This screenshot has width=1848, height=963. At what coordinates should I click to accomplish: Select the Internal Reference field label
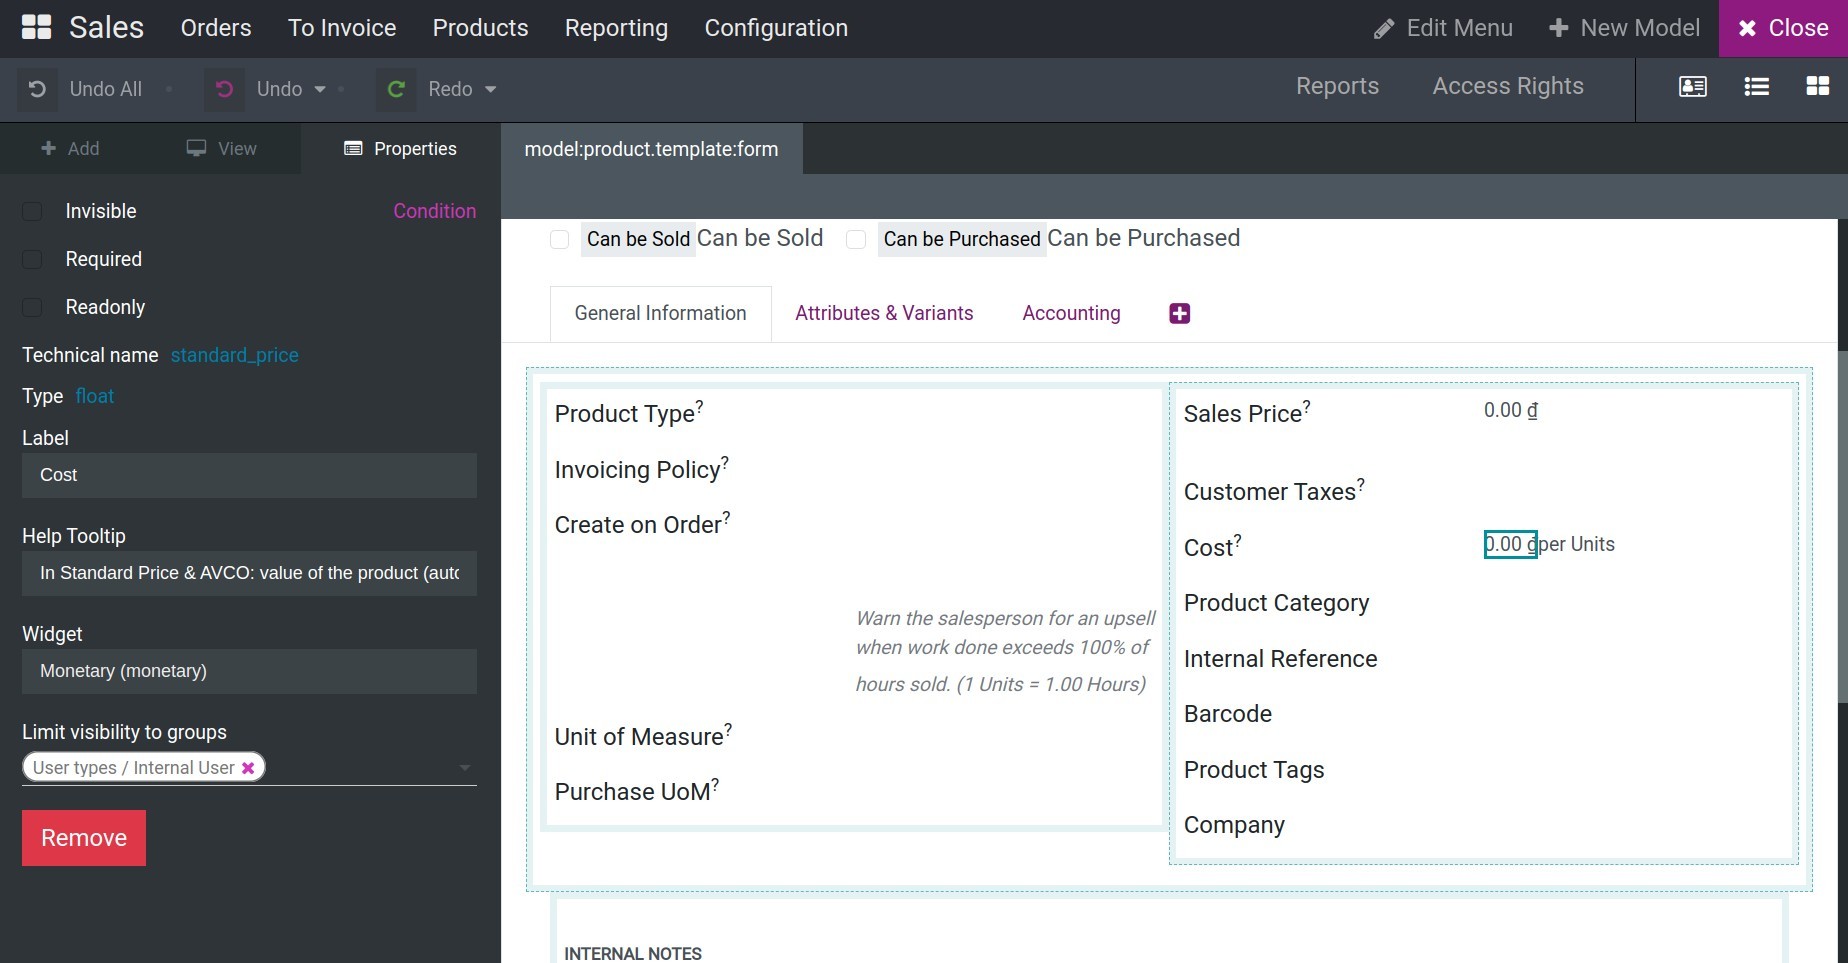[1280, 659]
